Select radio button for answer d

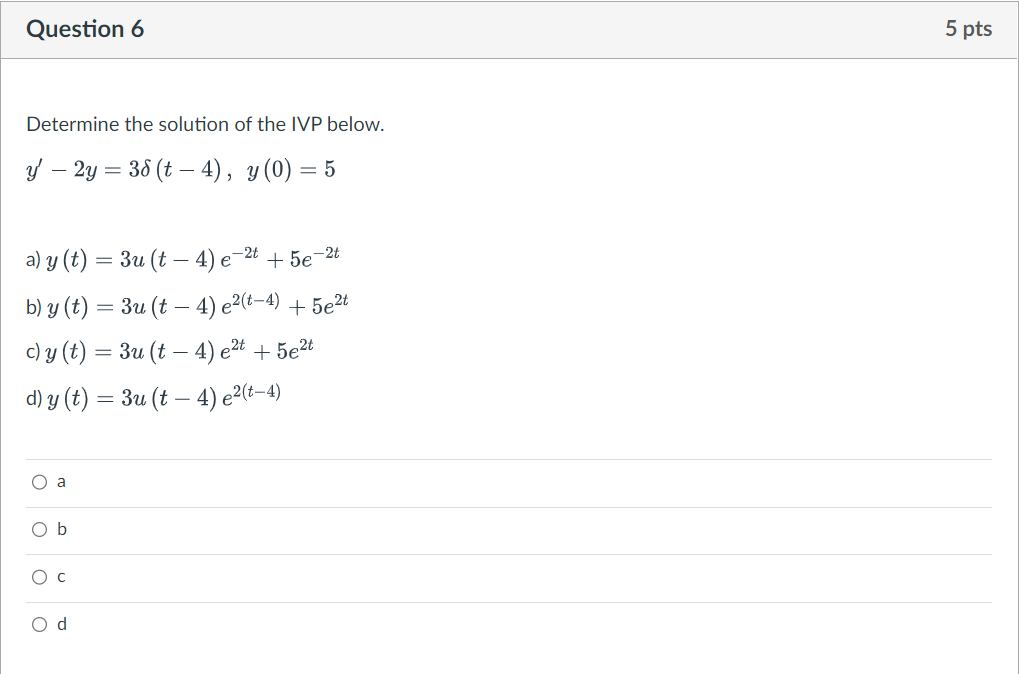[38, 623]
